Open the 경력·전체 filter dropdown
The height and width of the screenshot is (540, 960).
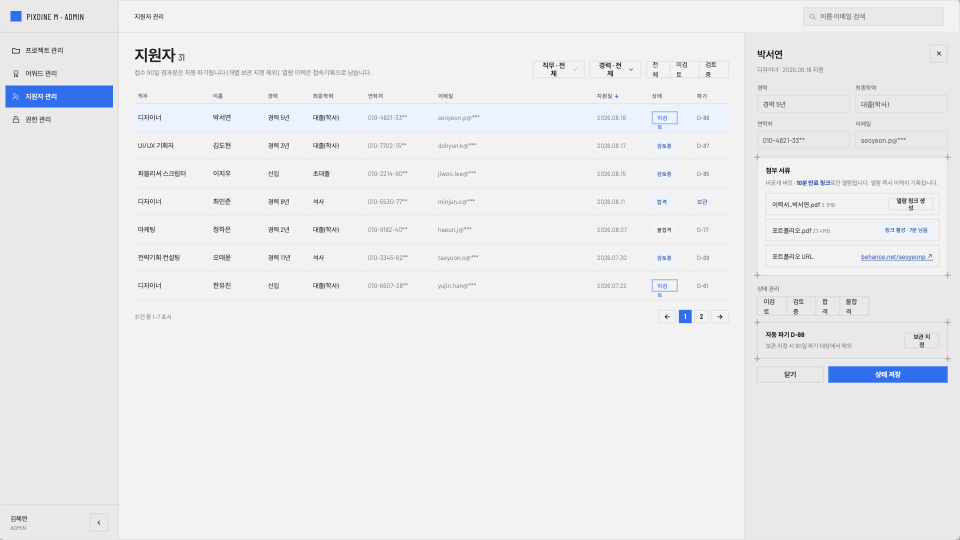coord(615,69)
